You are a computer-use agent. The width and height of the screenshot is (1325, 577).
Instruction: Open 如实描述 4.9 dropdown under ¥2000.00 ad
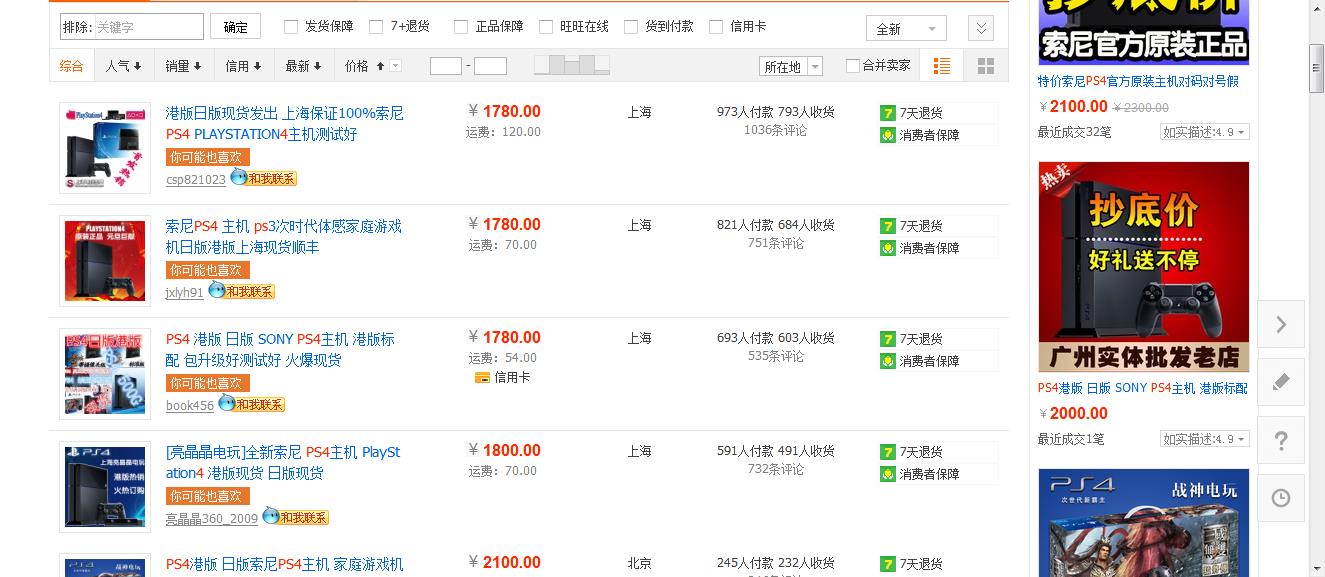(x=1205, y=439)
